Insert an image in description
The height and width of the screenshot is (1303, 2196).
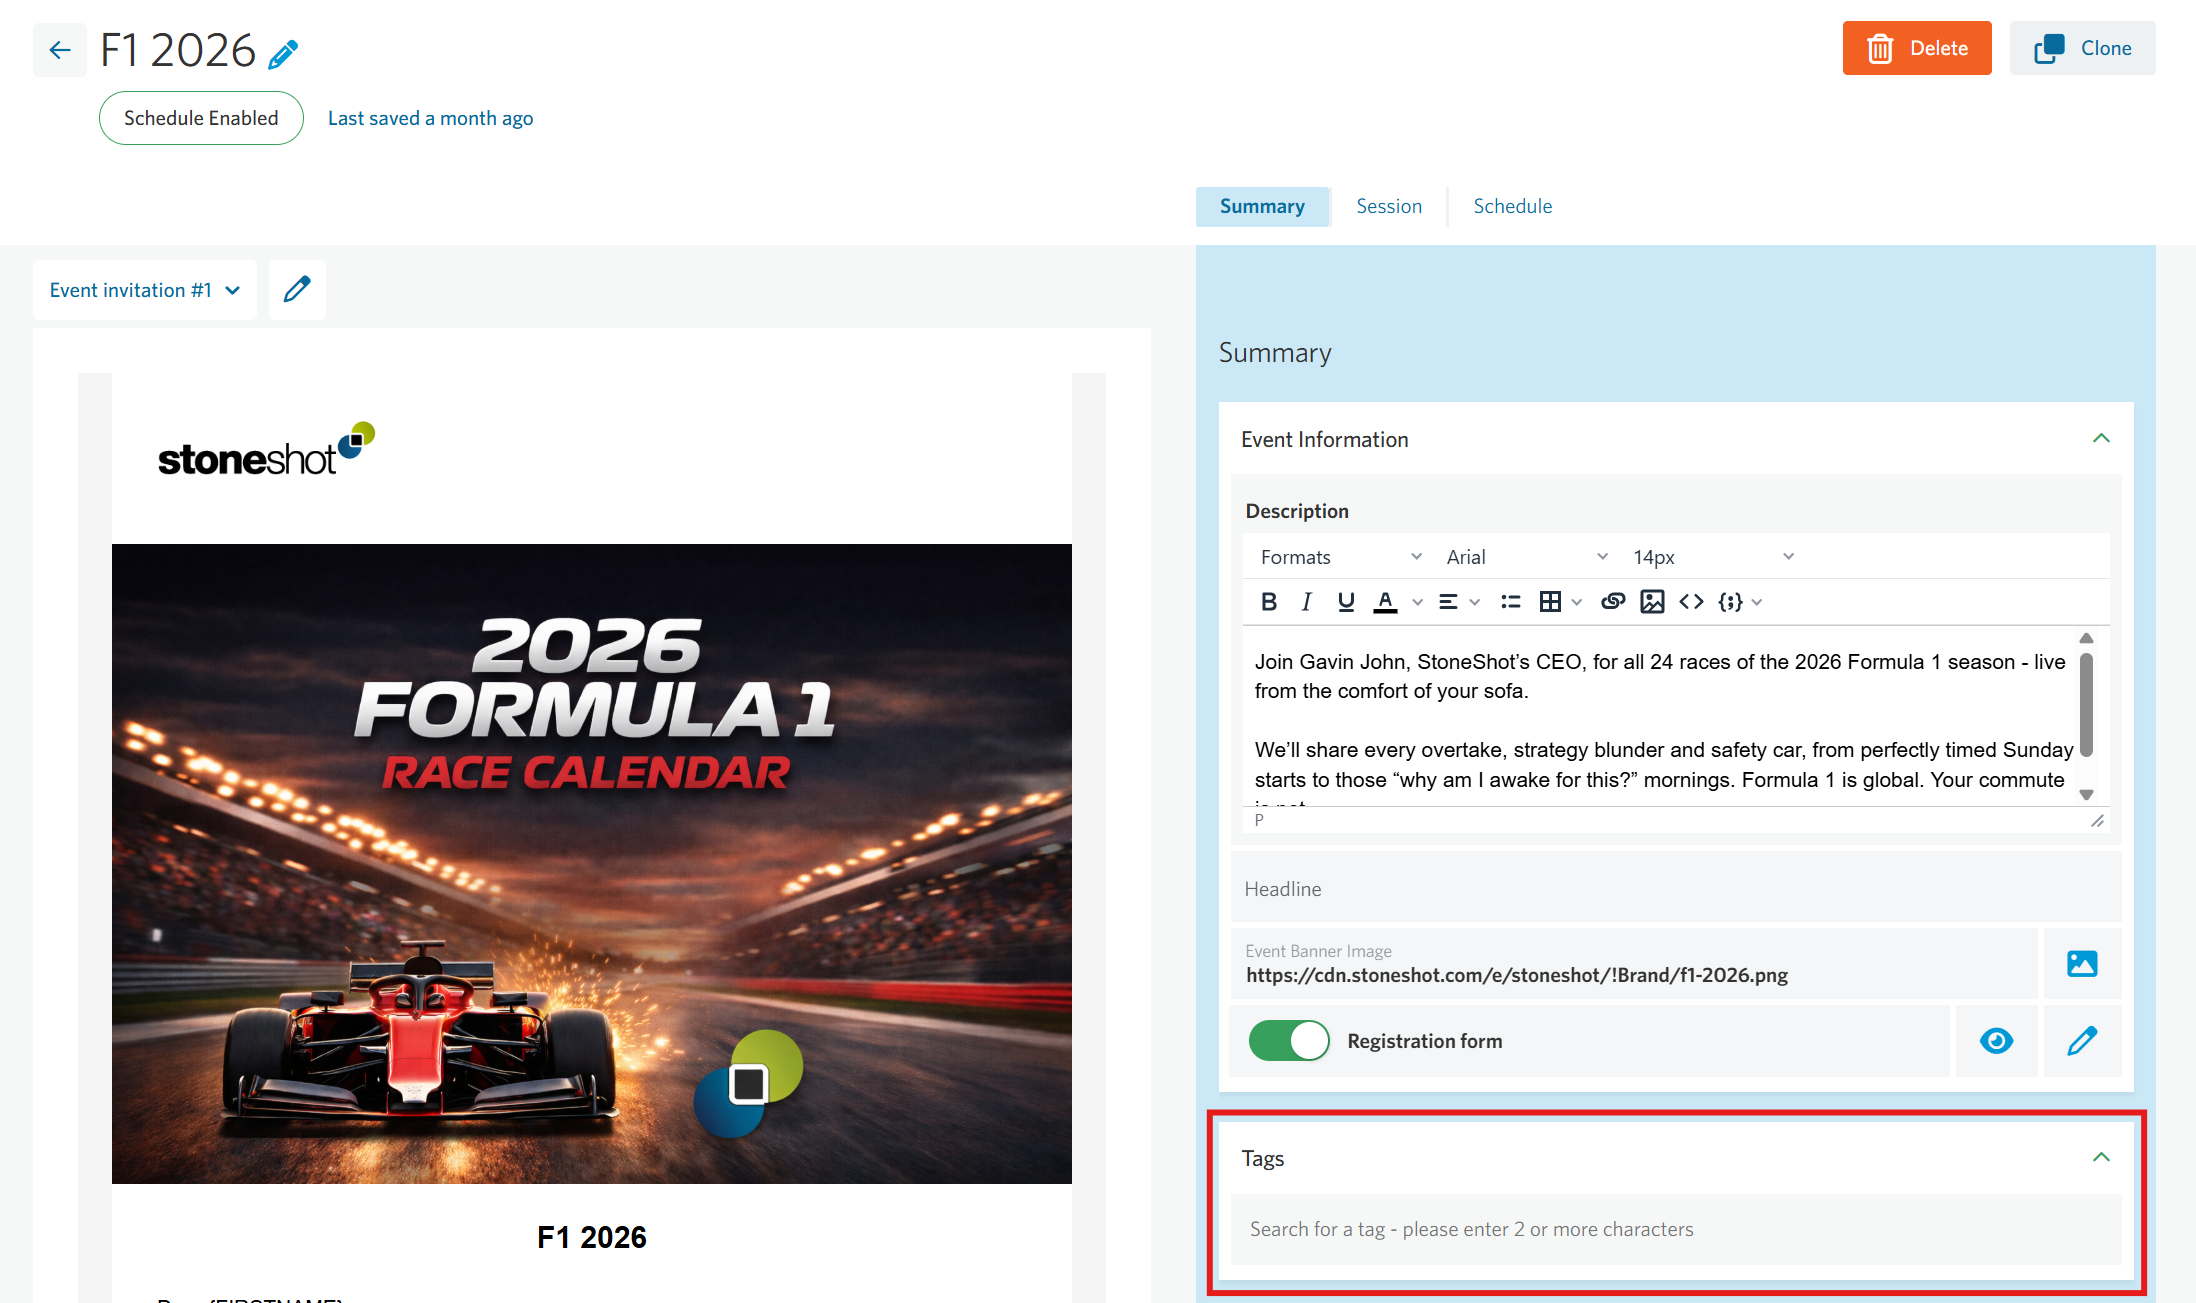[1652, 601]
